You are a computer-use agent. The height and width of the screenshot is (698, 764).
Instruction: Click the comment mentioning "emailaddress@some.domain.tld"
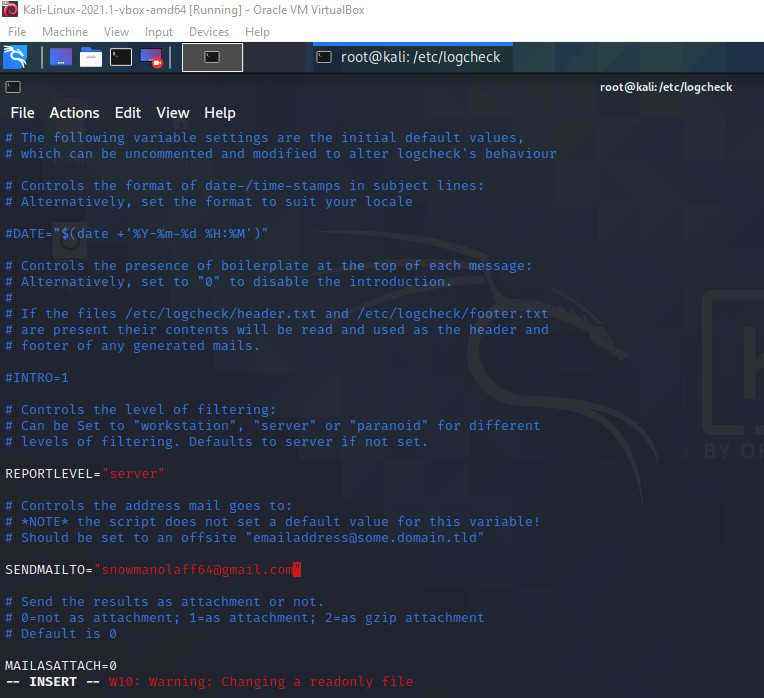[x=245, y=538]
